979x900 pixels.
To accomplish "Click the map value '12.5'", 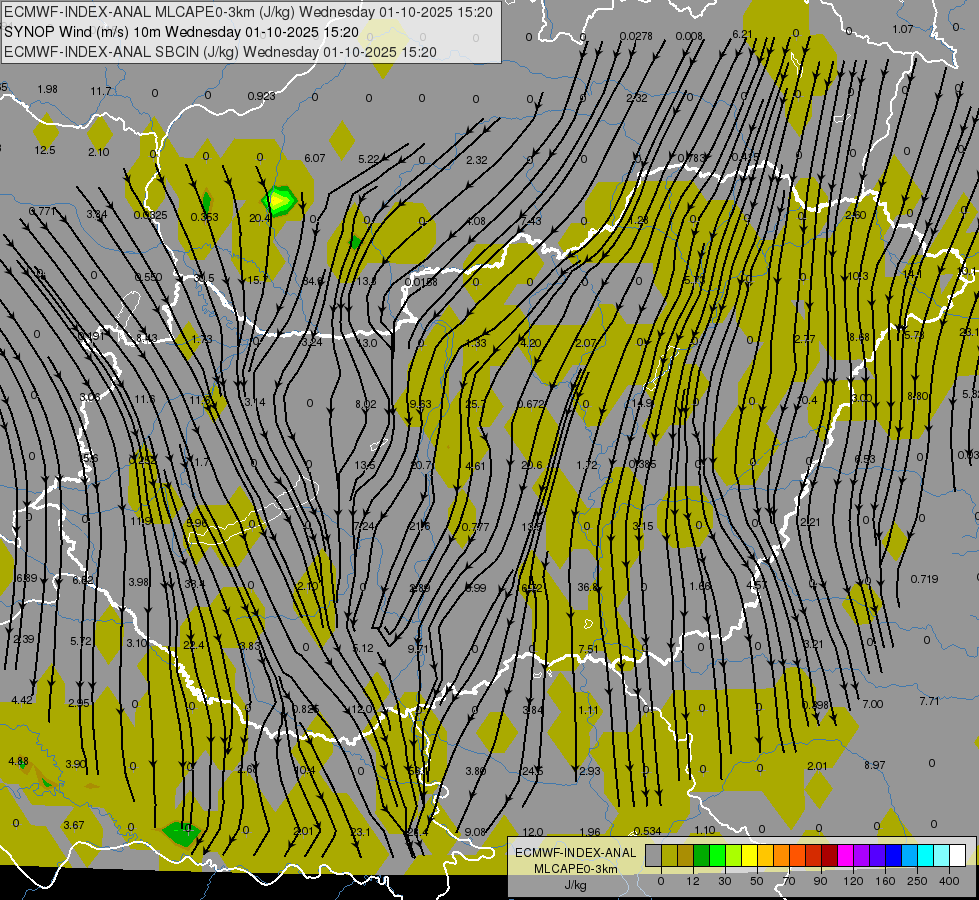I will pos(45,150).
